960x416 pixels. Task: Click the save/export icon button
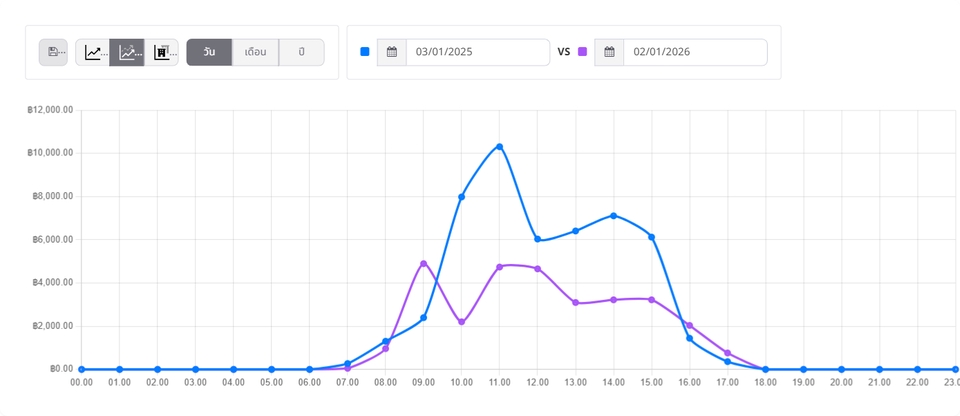click(x=53, y=52)
